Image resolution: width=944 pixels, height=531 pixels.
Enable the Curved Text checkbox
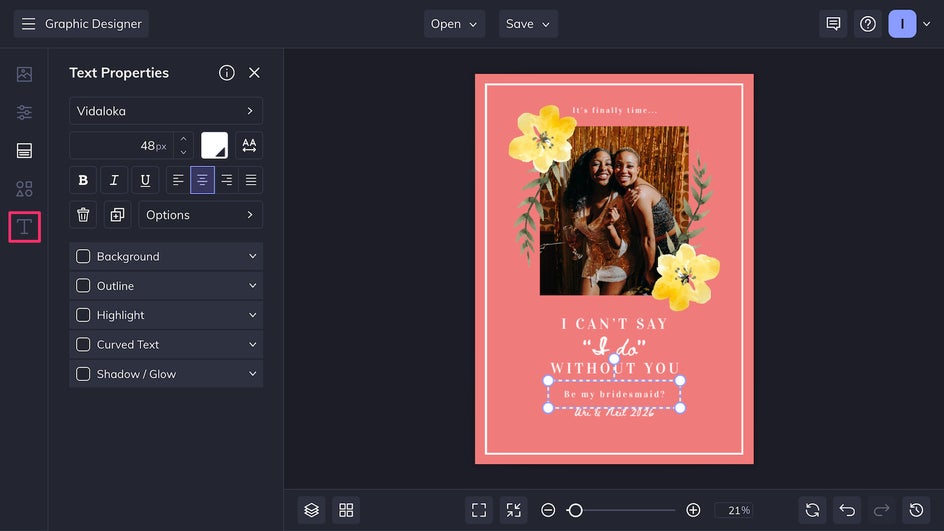click(83, 344)
